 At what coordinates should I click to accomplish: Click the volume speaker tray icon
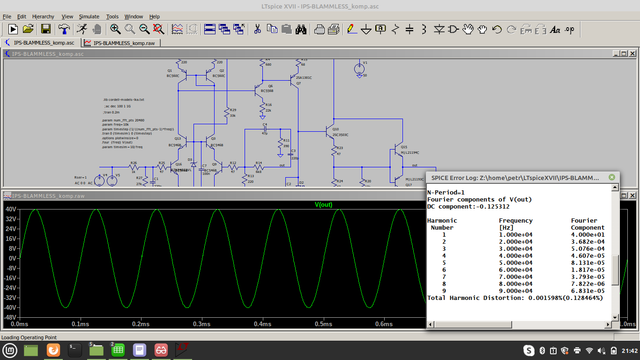click(601, 351)
